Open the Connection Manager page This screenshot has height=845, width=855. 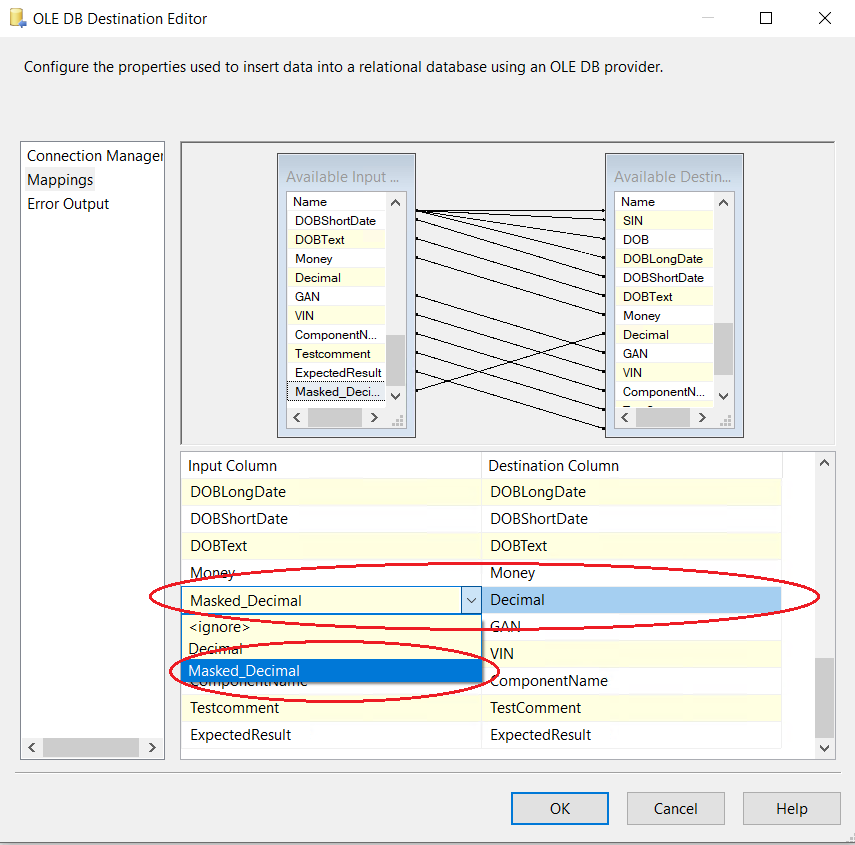click(x=94, y=156)
